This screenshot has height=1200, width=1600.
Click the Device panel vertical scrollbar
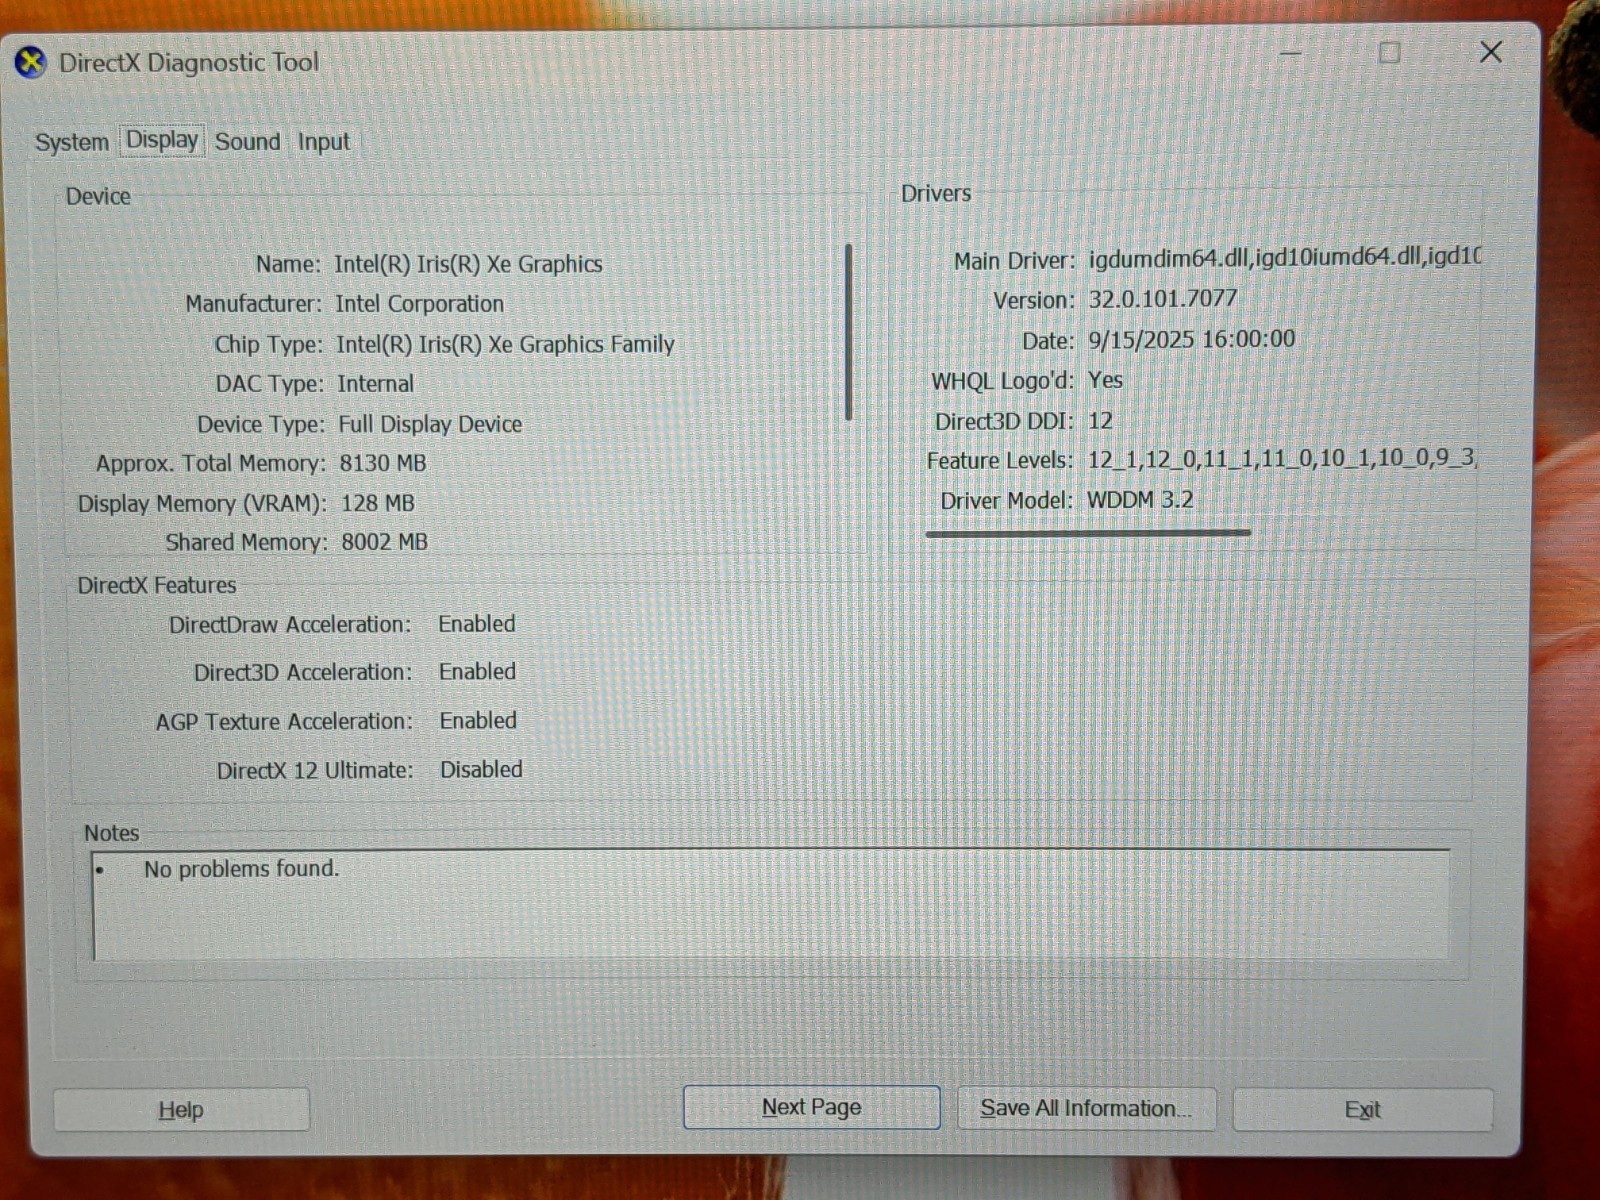coord(849,332)
